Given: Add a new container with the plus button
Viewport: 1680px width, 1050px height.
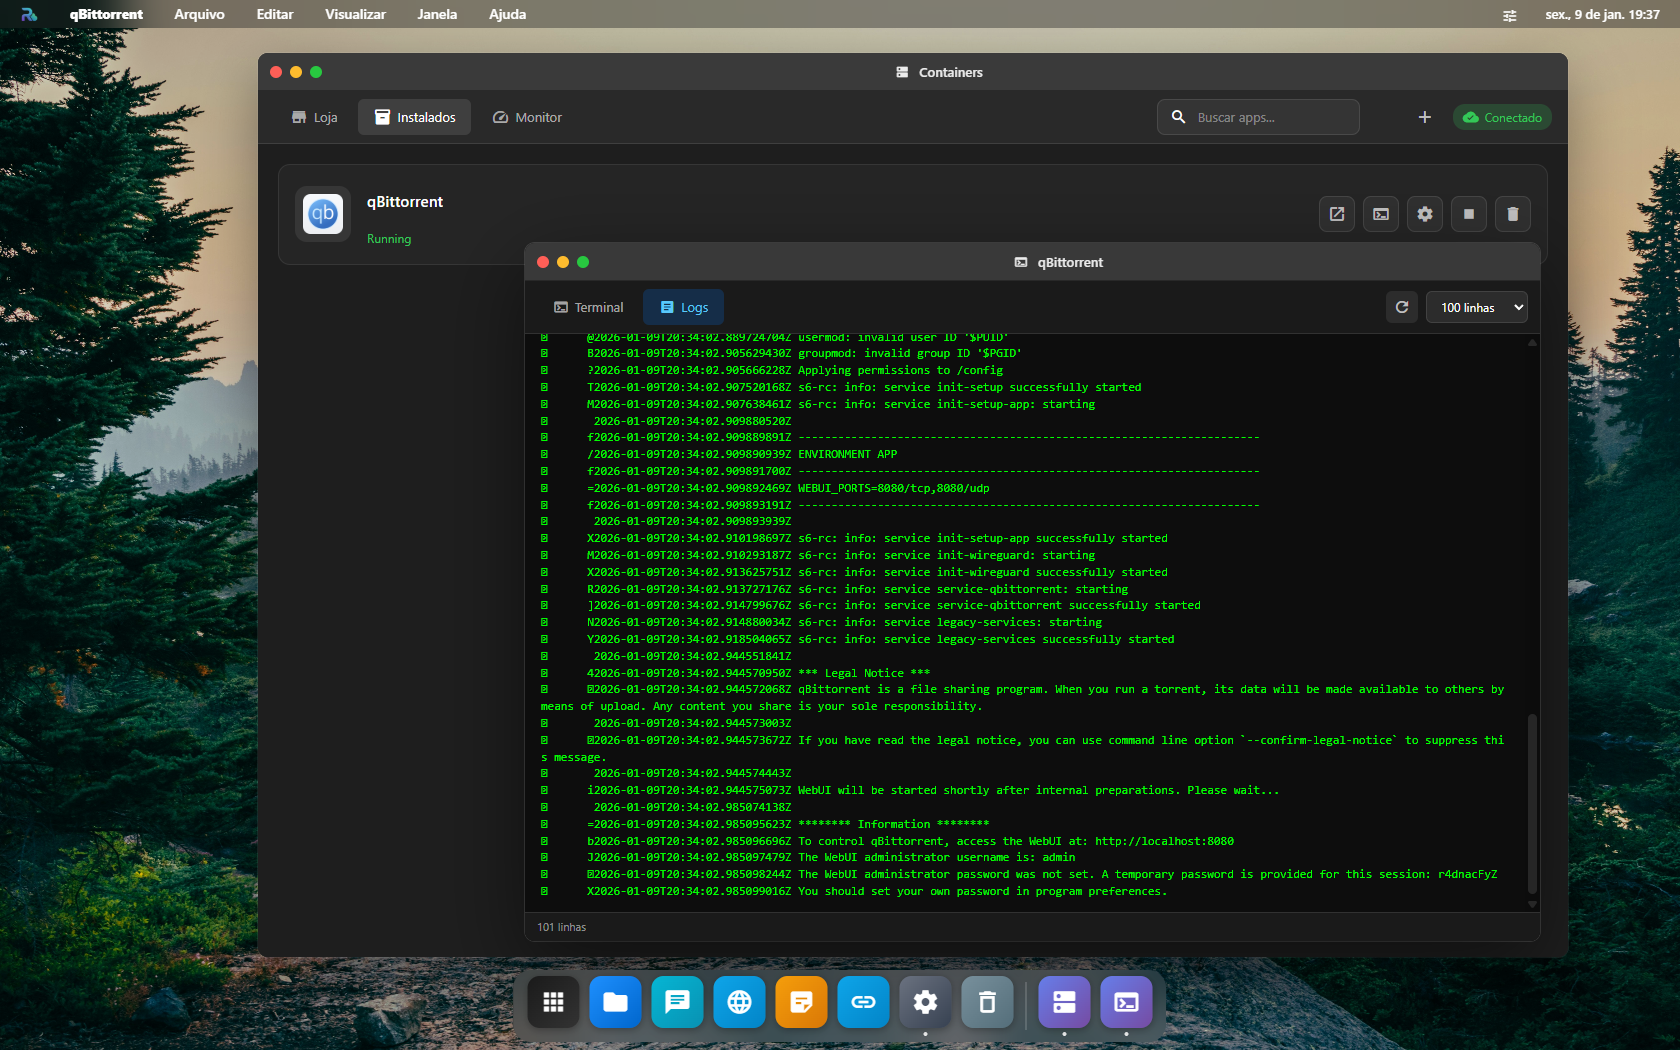Looking at the screenshot, I should pos(1424,117).
